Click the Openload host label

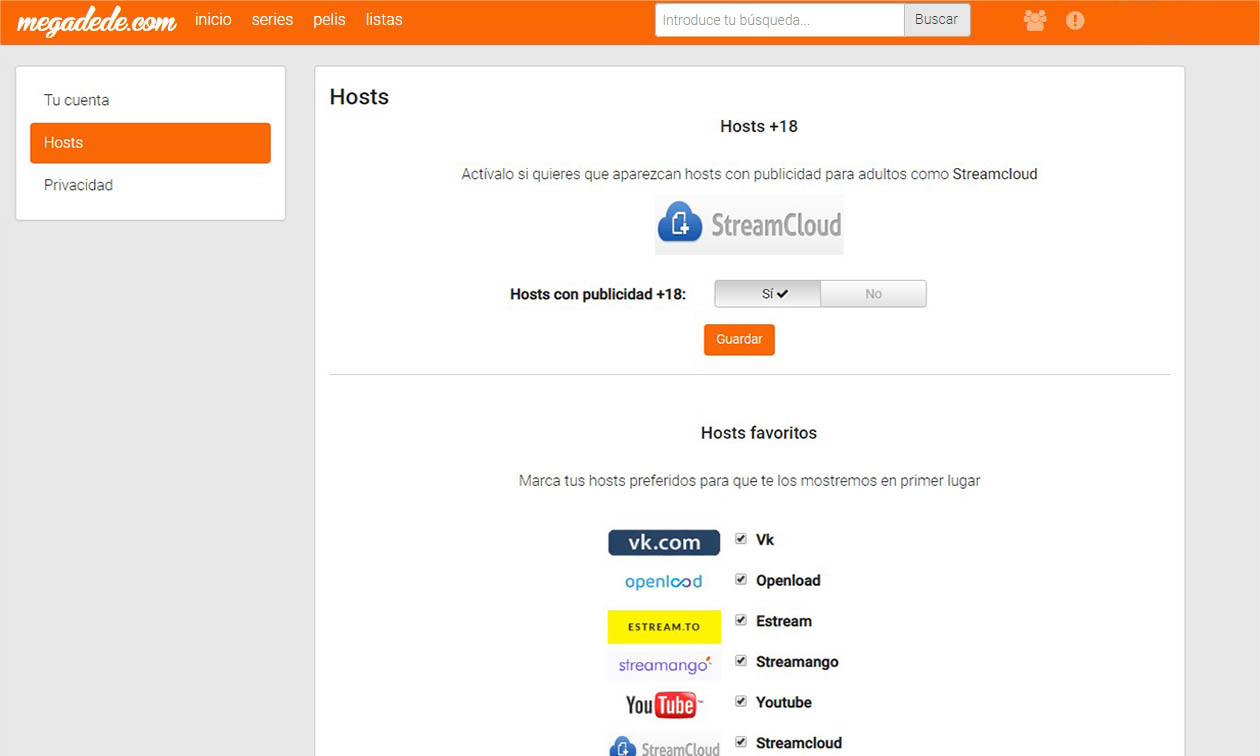pos(788,581)
